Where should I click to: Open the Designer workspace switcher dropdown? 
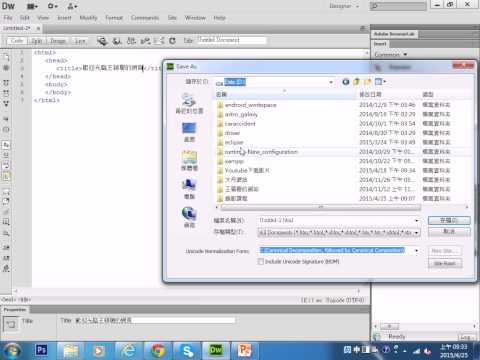coord(344,6)
